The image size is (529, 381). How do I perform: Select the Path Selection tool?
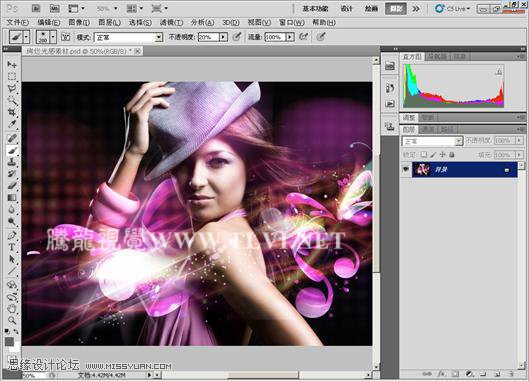point(12,259)
